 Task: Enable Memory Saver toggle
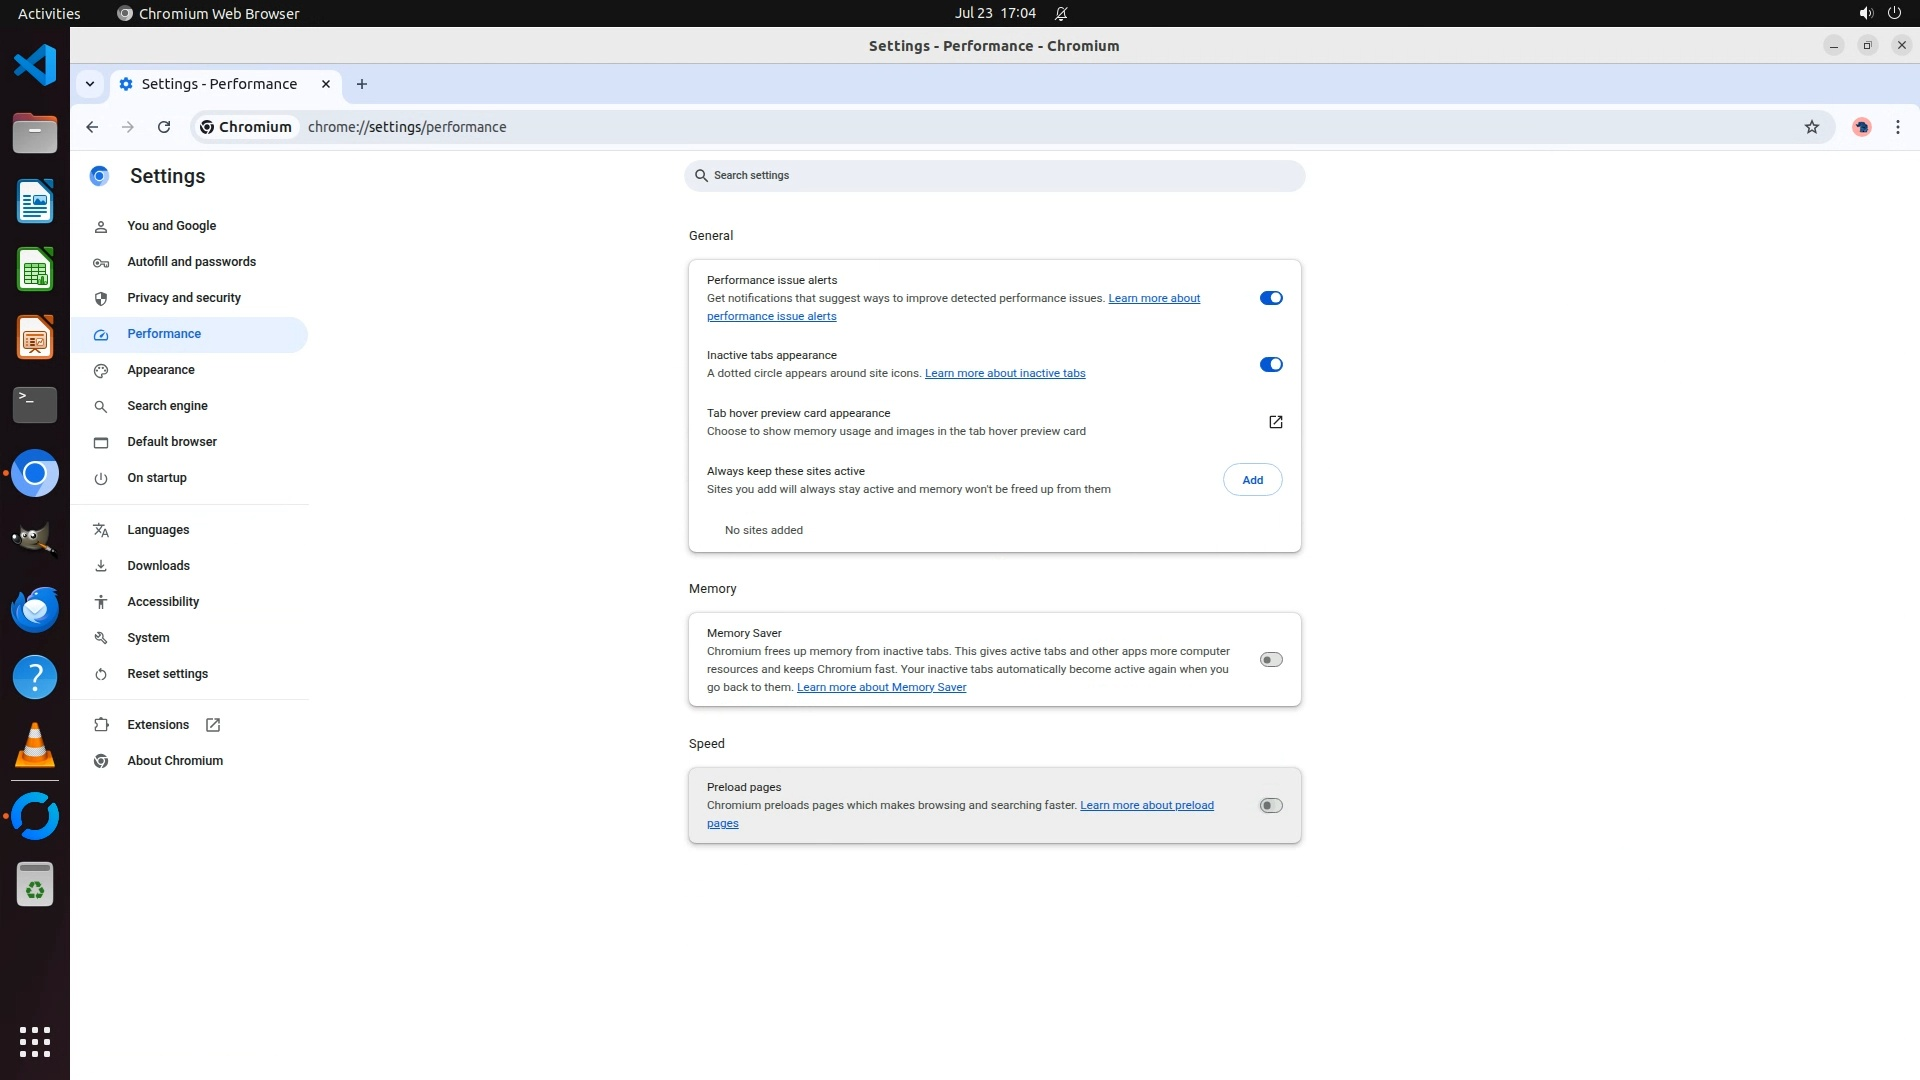pos(1270,660)
